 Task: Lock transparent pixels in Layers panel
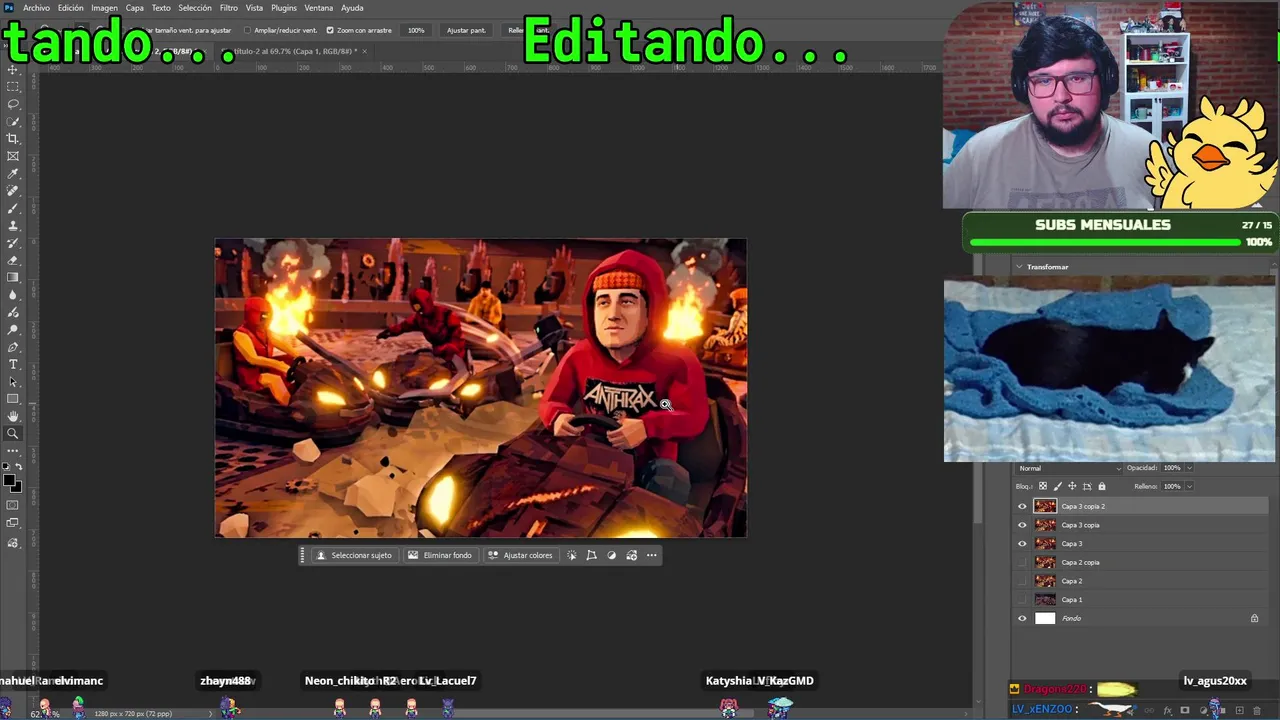(x=1043, y=487)
